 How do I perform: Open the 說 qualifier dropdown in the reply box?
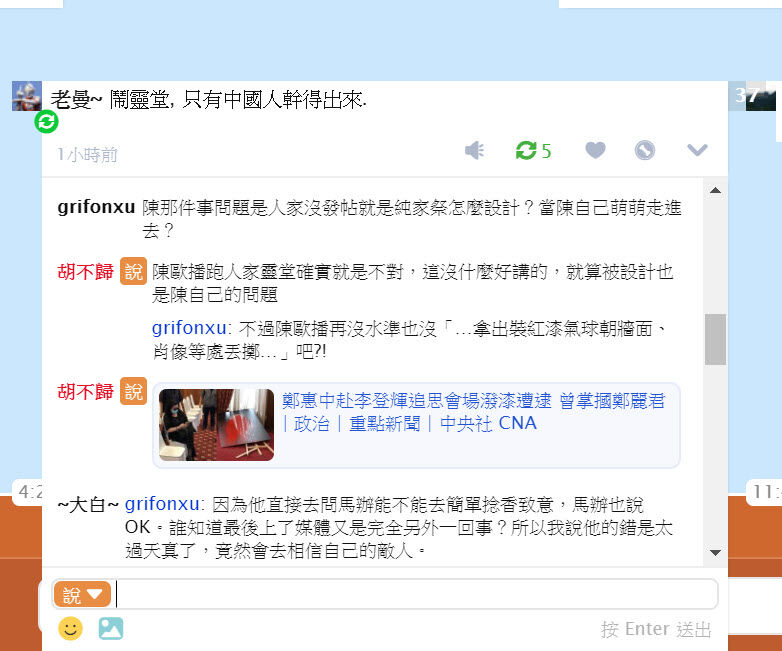click(x=82, y=594)
